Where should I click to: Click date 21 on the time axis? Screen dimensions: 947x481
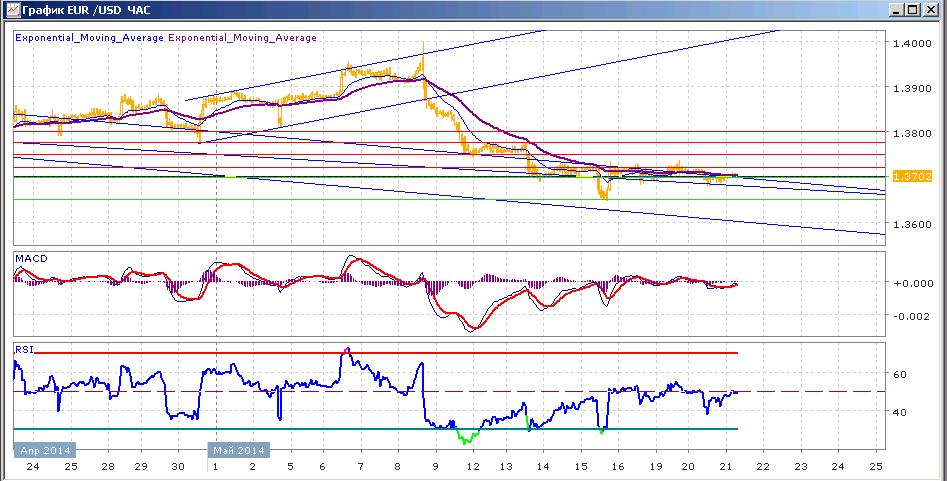pyautogui.click(x=725, y=467)
